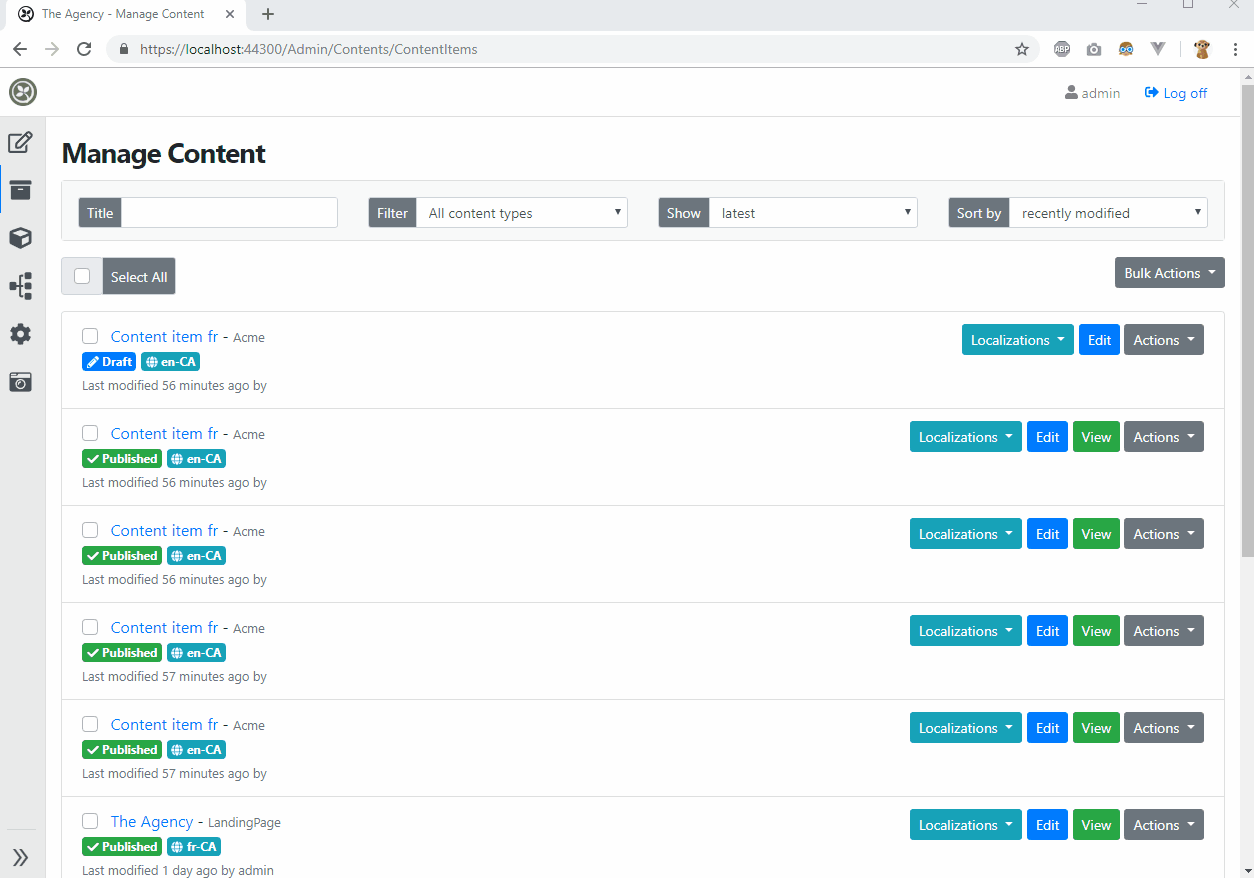The width and height of the screenshot is (1254, 878).
Task: Open Localizations dropdown for the Draft item
Action: tap(1018, 340)
